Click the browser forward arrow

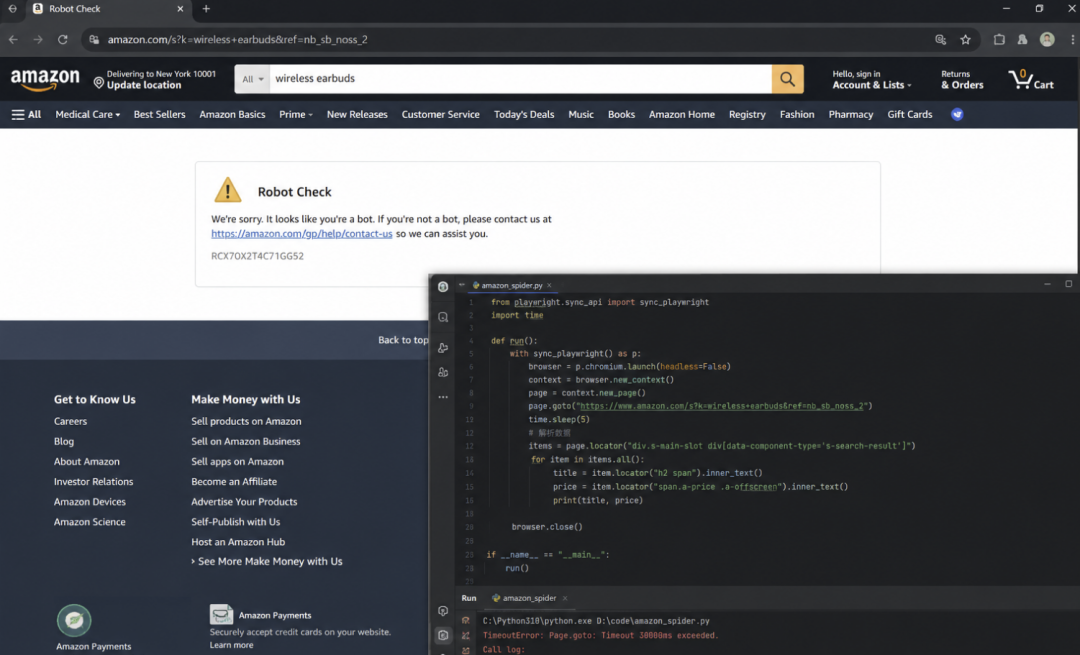[x=38, y=40]
